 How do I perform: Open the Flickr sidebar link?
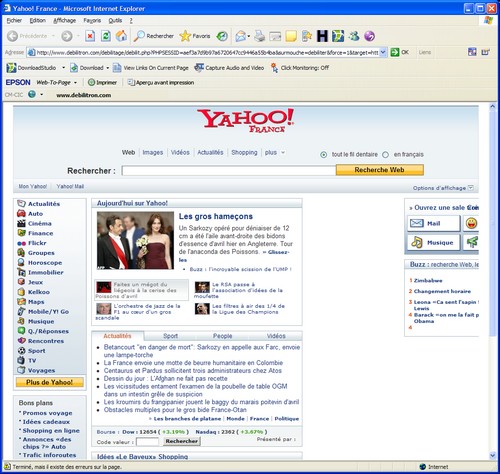pos(37,243)
